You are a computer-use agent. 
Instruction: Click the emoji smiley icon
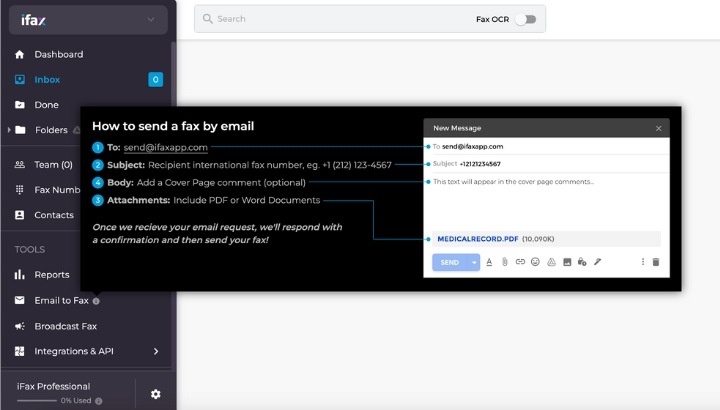coord(535,262)
